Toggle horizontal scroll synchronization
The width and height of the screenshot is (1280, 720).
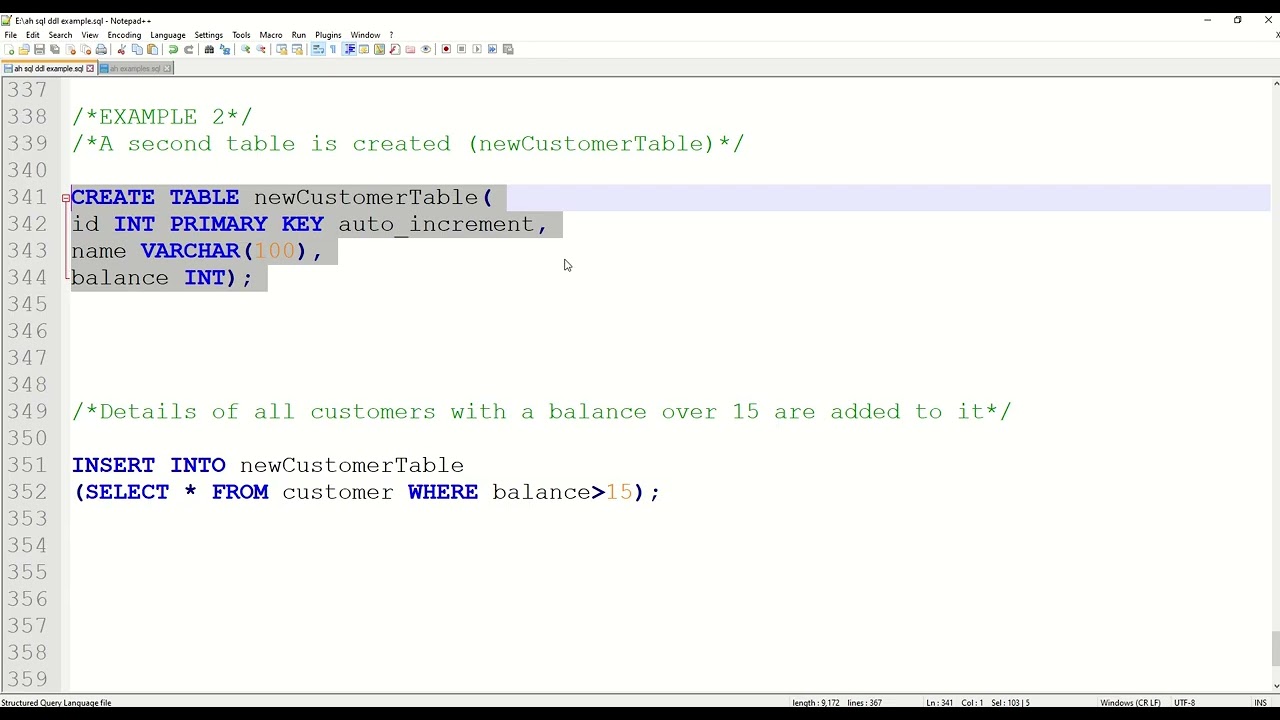coord(298,49)
